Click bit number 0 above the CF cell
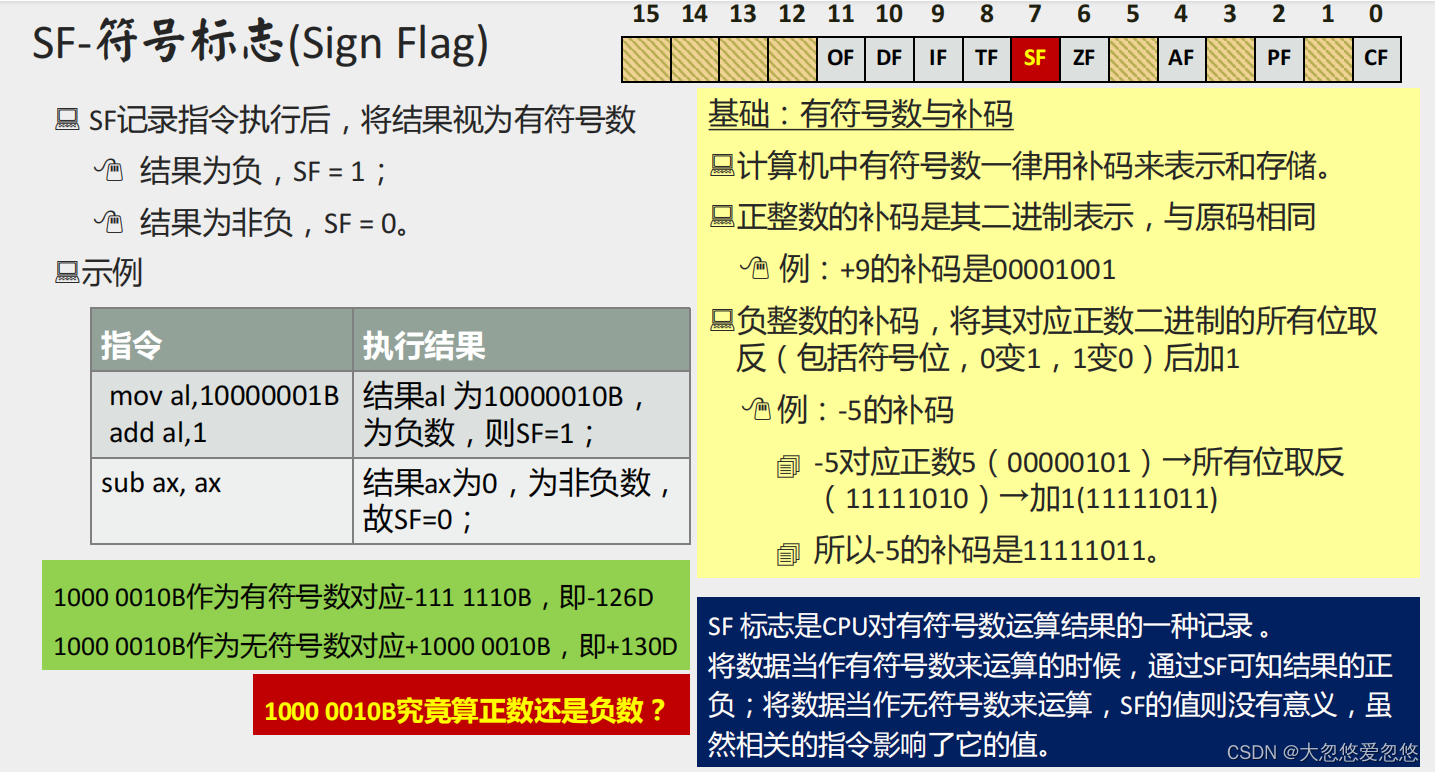The width and height of the screenshot is (1435, 772). coord(1377,15)
